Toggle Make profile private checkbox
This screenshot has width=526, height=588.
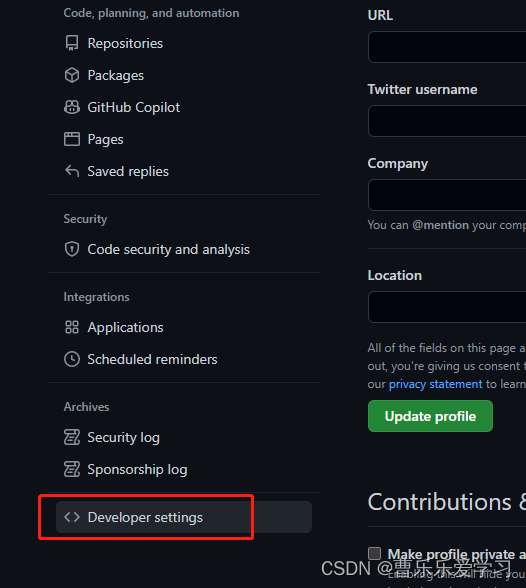(x=375, y=553)
